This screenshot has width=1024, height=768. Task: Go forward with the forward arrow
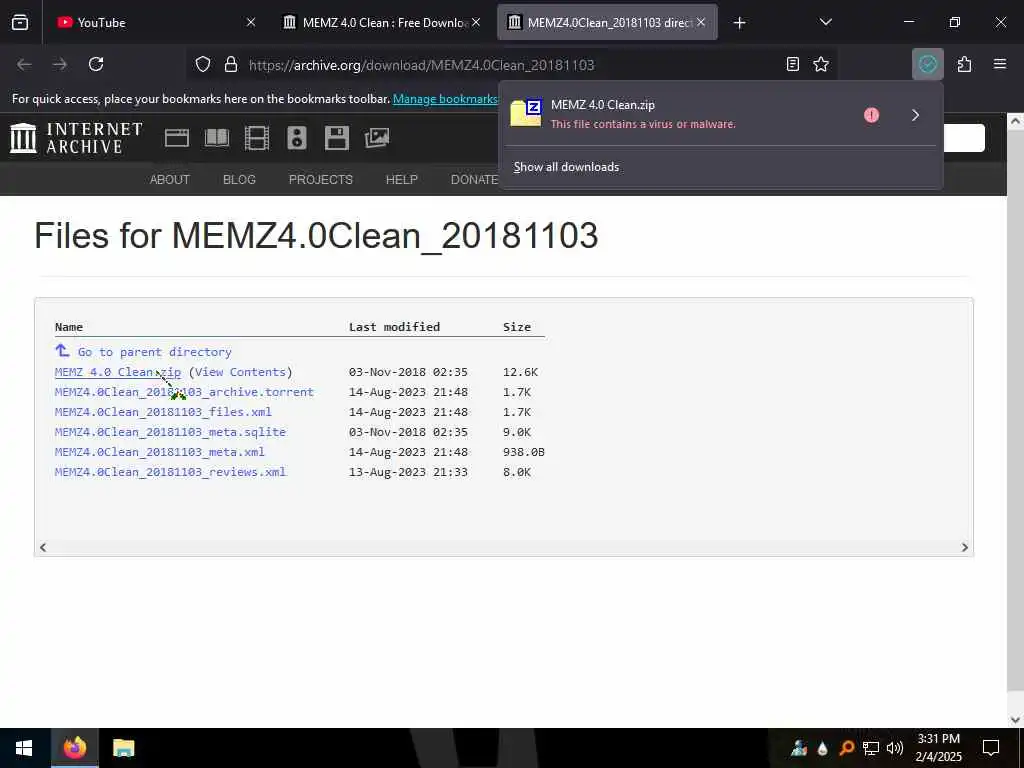59,64
